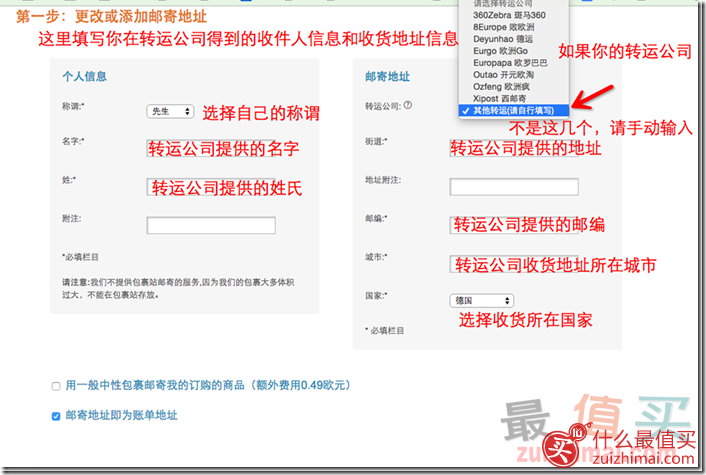Image resolution: width=706 pixels, height=475 pixels.
Task: Click the 个人信息 section heading
Action: click(x=85, y=76)
